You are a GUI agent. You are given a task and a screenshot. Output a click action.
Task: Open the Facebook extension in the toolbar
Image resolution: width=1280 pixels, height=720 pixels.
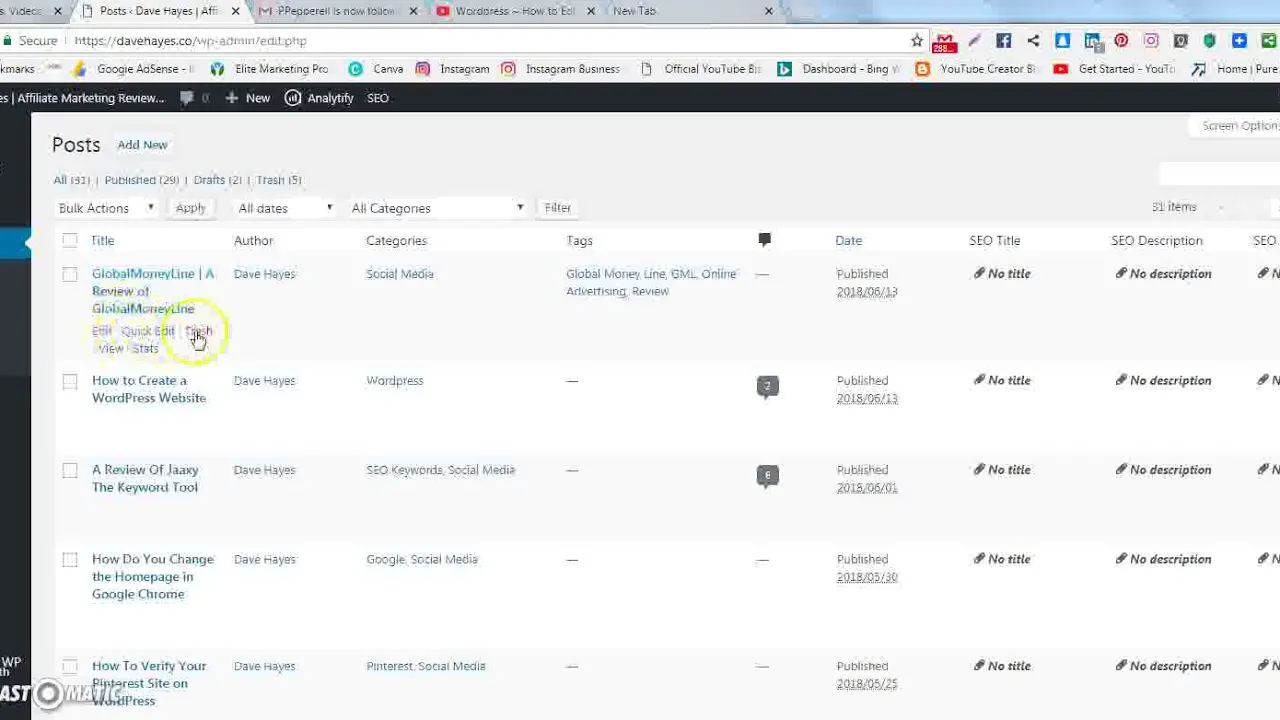tap(1004, 41)
